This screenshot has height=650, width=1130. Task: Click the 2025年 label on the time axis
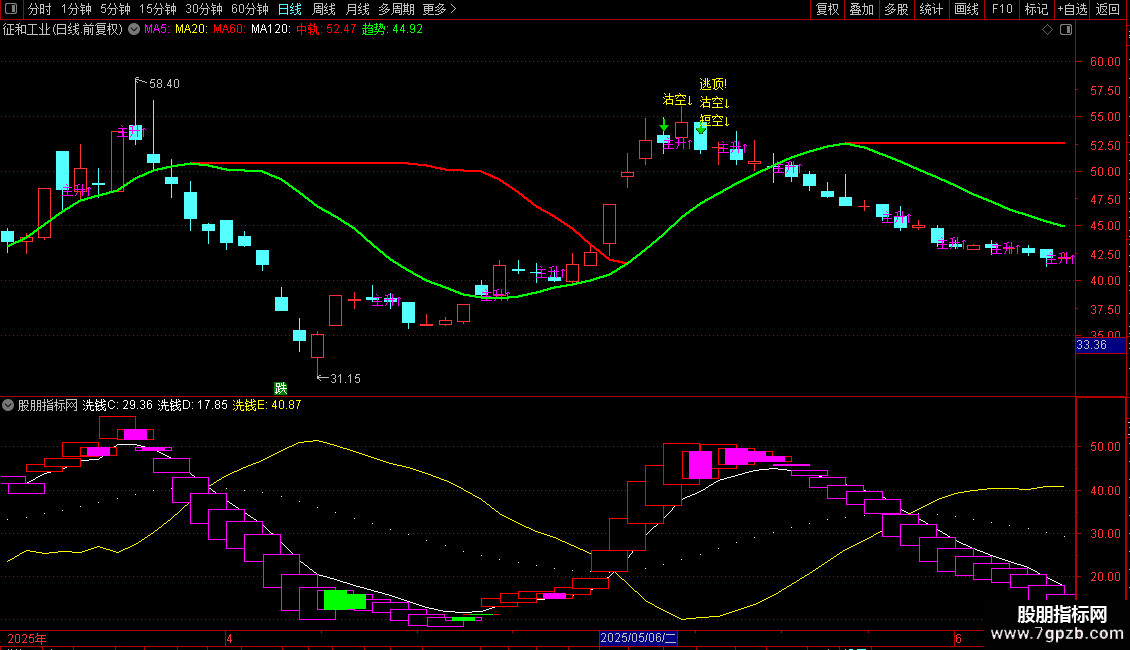(27, 639)
